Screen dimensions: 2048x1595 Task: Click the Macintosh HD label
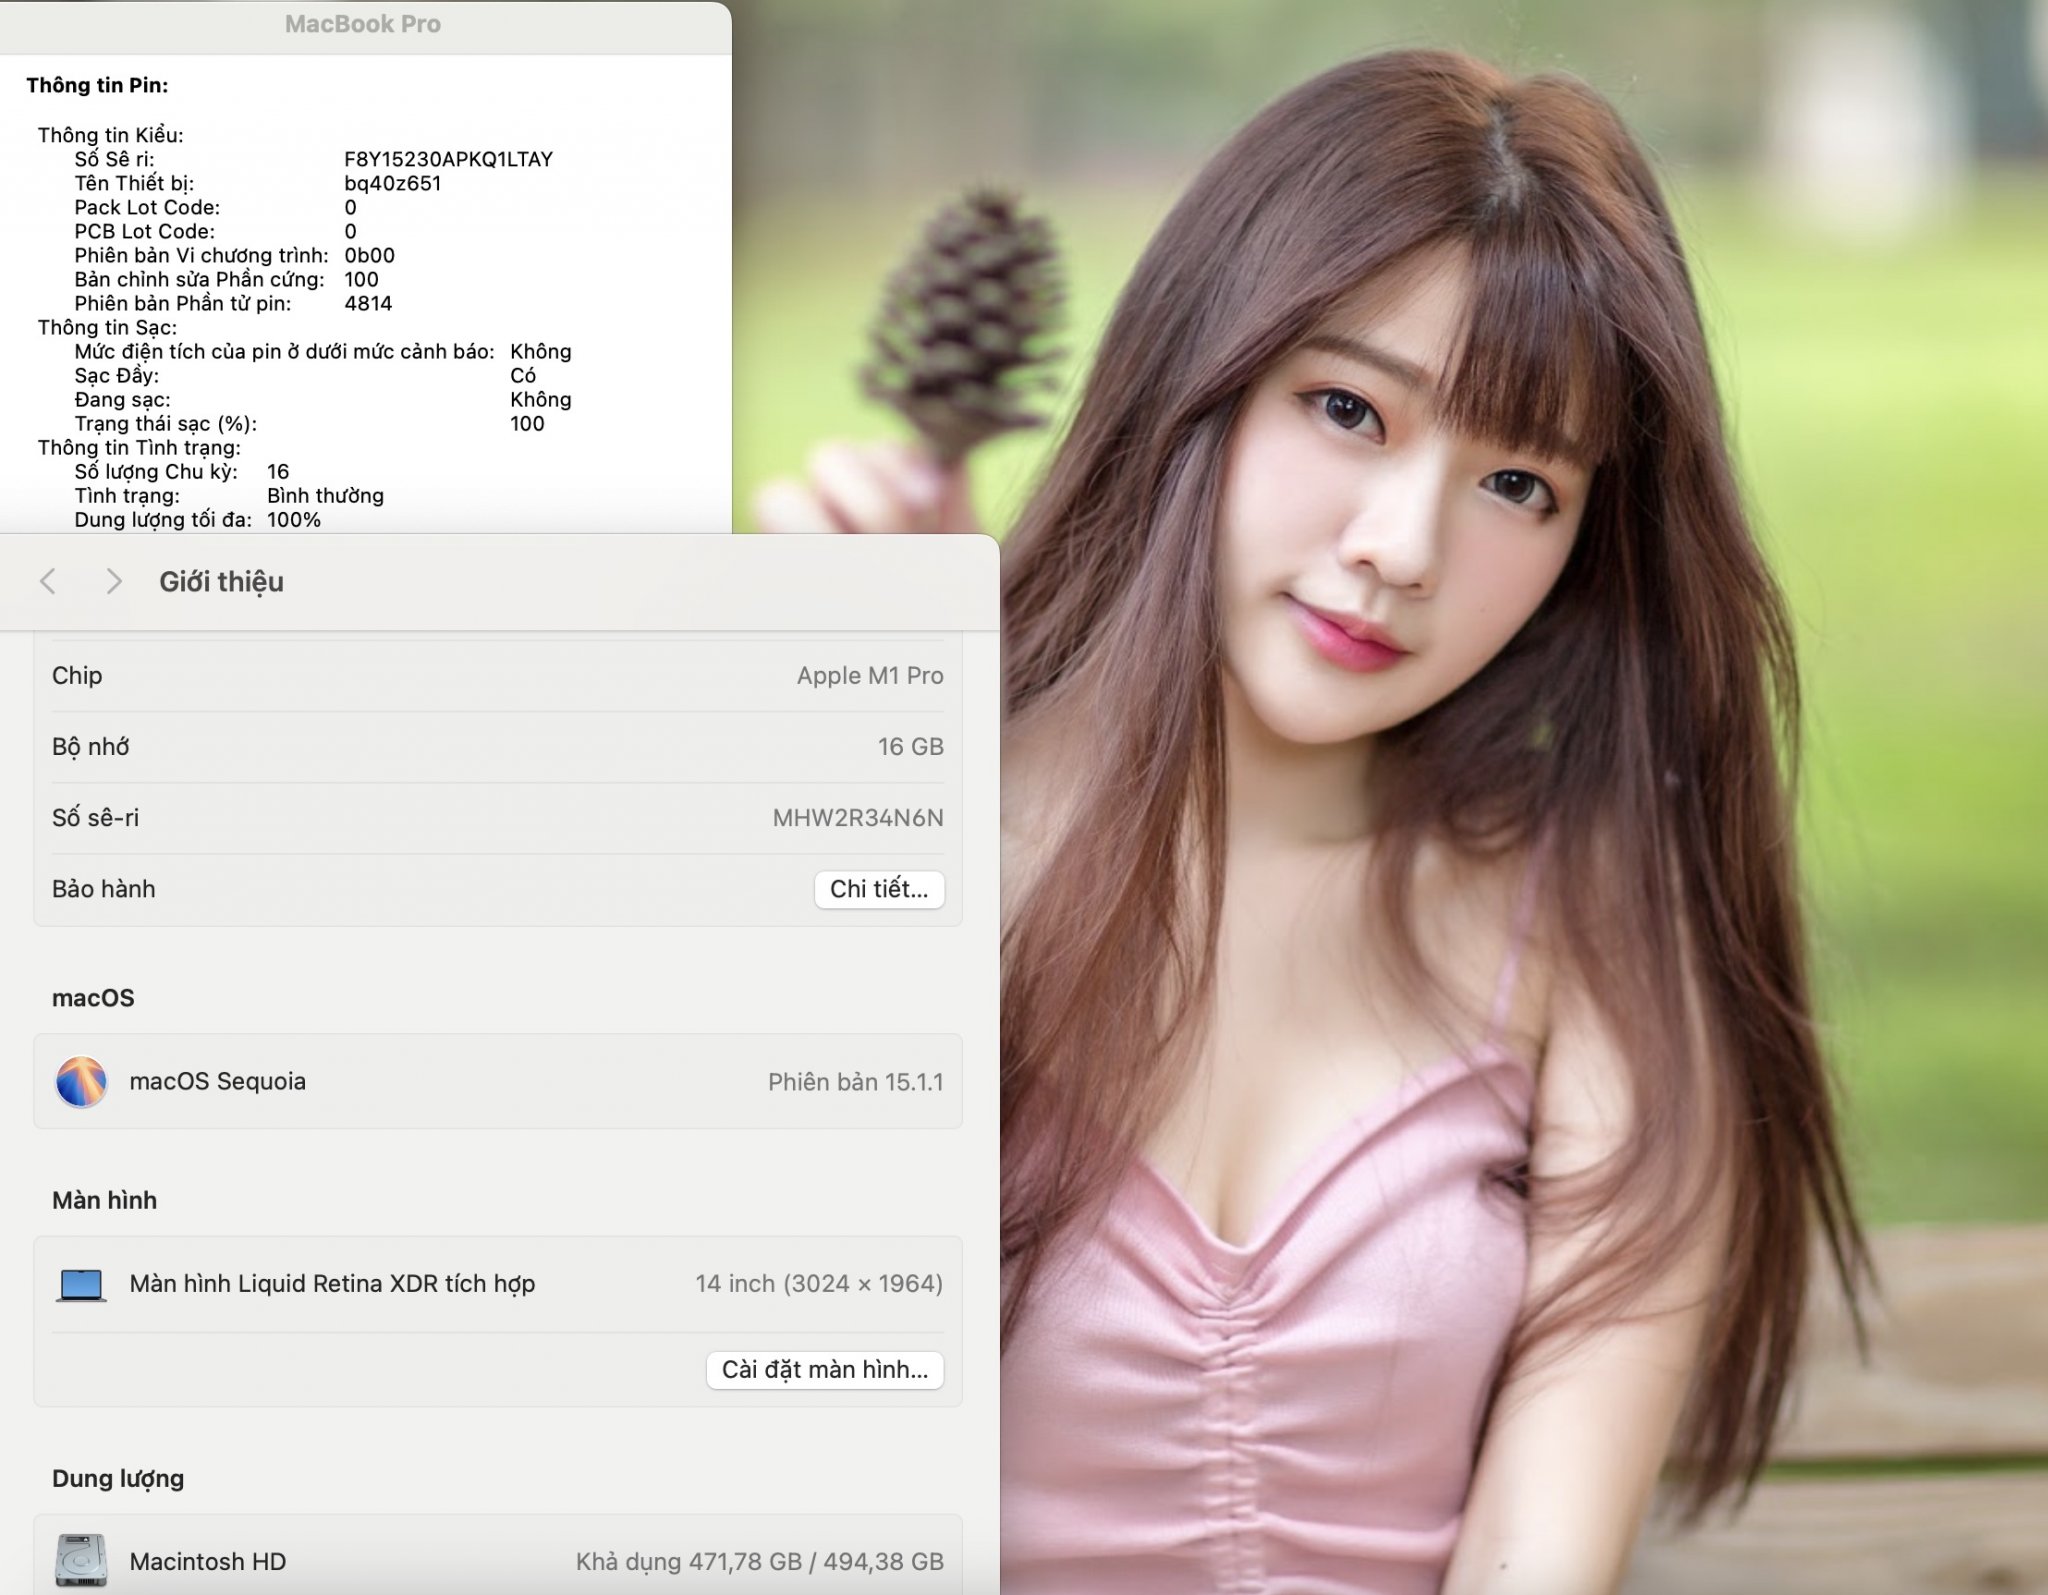click(x=207, y=1561)
